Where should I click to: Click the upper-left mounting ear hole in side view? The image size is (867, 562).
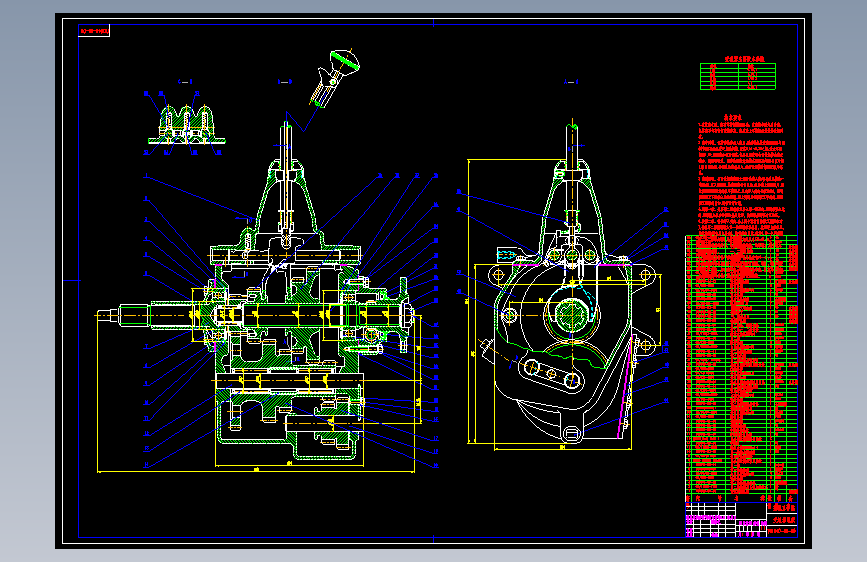[498, 274]
